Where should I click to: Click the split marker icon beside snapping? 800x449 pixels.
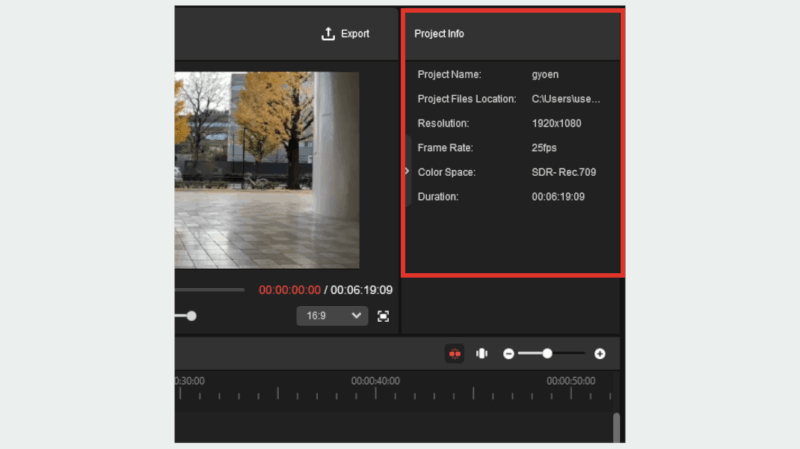click(x=482, y=354)
